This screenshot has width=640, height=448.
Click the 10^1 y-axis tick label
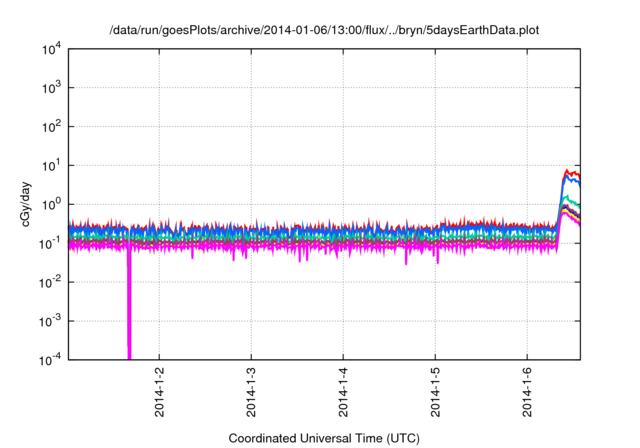51,166
